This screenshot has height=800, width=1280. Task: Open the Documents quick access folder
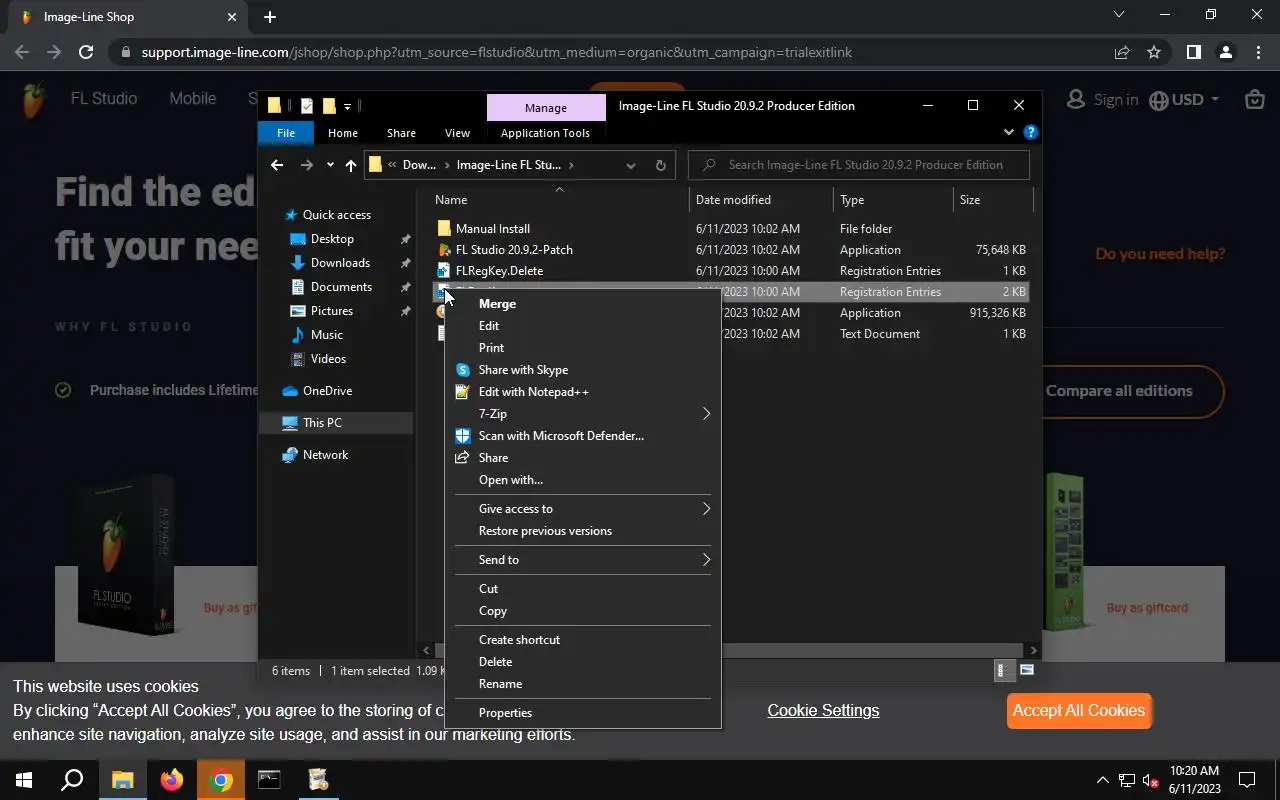click(341, 287)
